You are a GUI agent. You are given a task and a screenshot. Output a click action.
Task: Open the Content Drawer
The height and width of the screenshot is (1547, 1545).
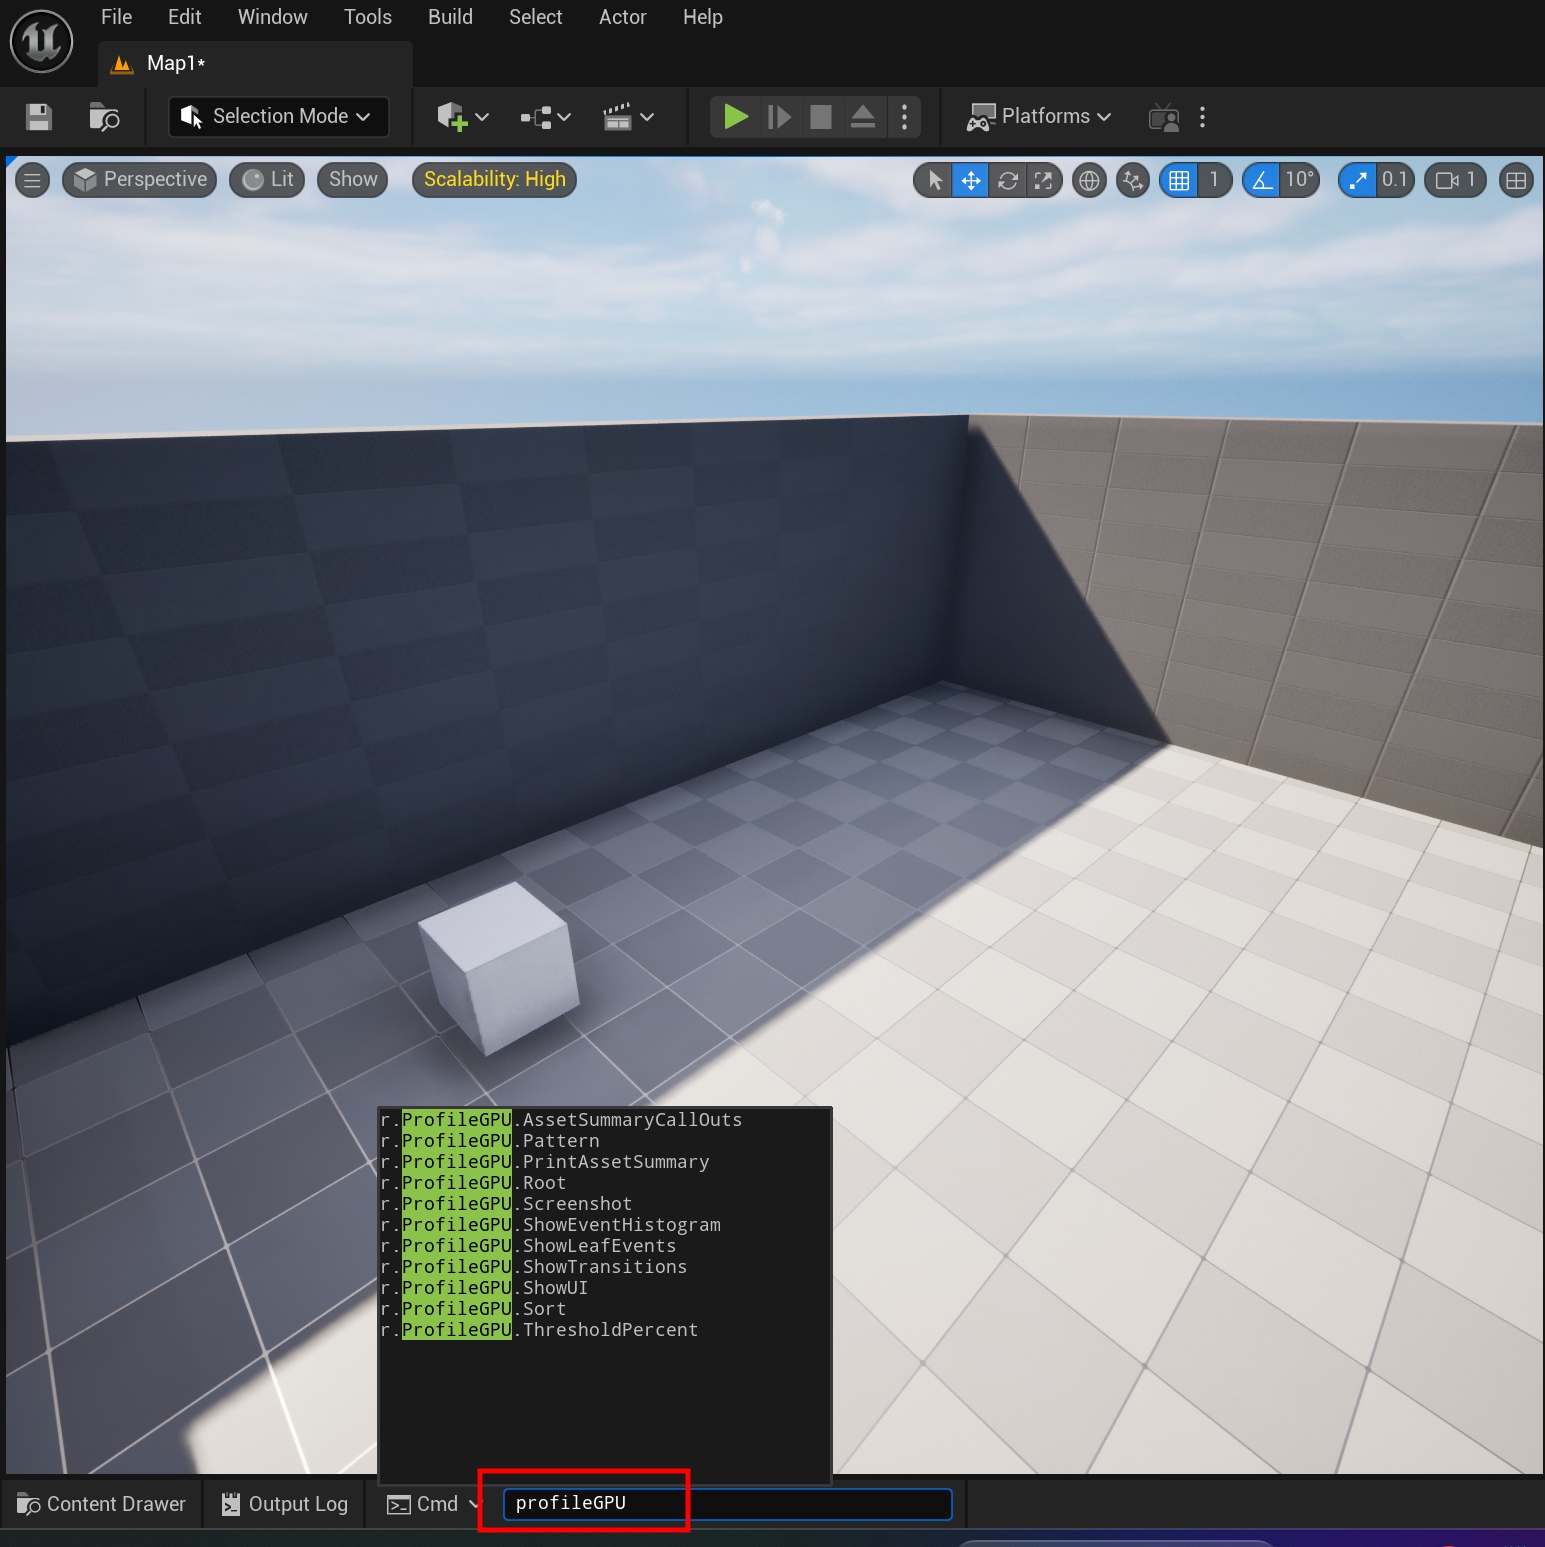[101, 1504]
